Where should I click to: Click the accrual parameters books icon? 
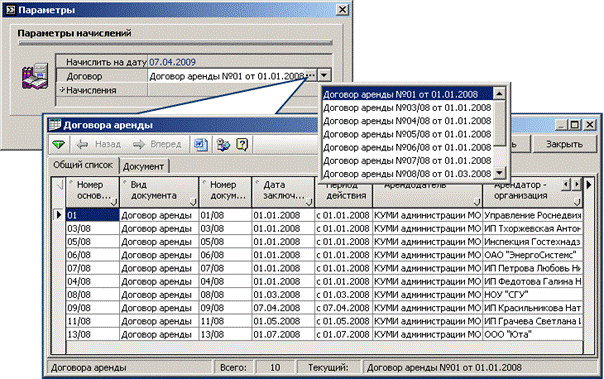35,76
